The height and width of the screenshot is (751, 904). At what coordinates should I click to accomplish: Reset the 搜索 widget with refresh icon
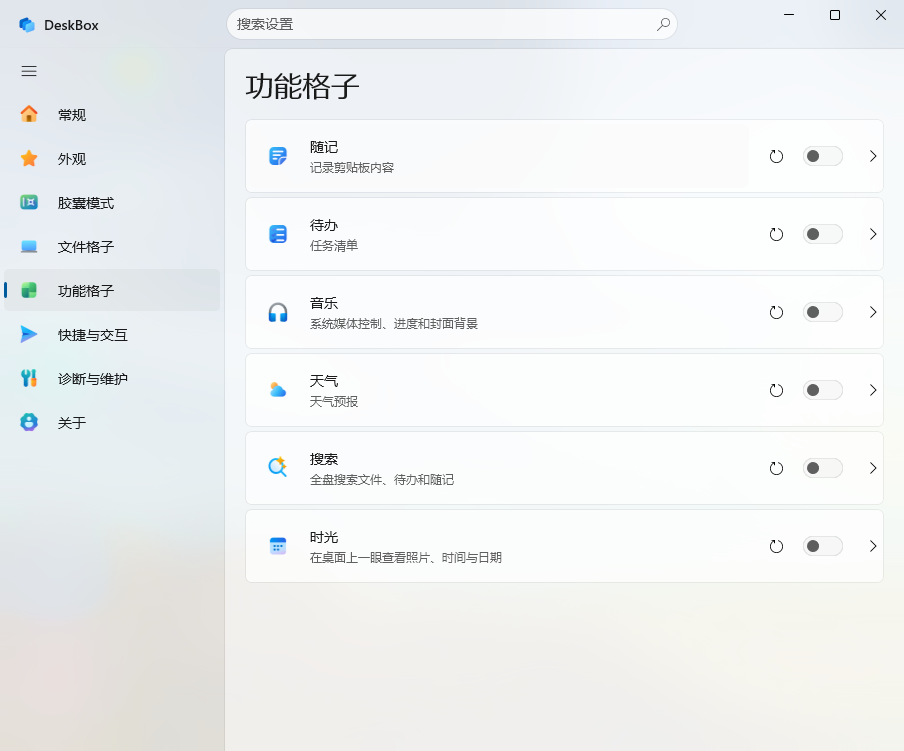[777, 468]
